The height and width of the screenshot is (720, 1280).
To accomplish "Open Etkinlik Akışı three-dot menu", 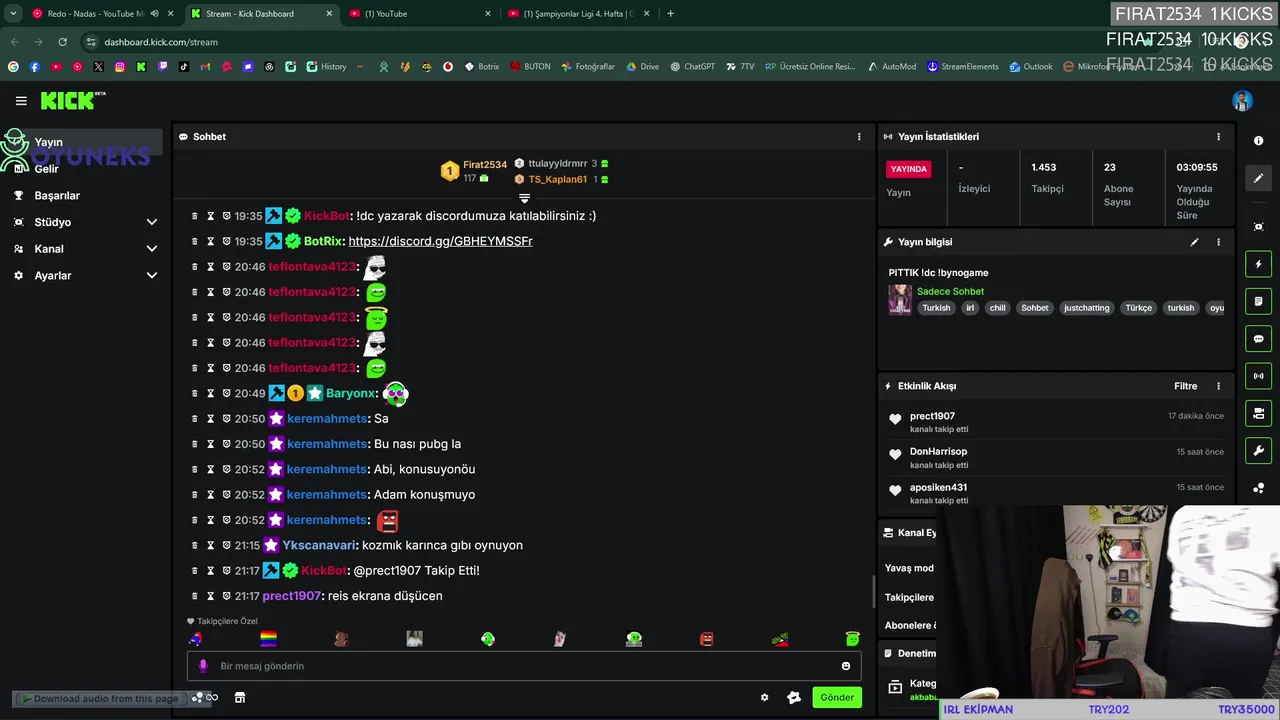I will [x=1218, y=386].
